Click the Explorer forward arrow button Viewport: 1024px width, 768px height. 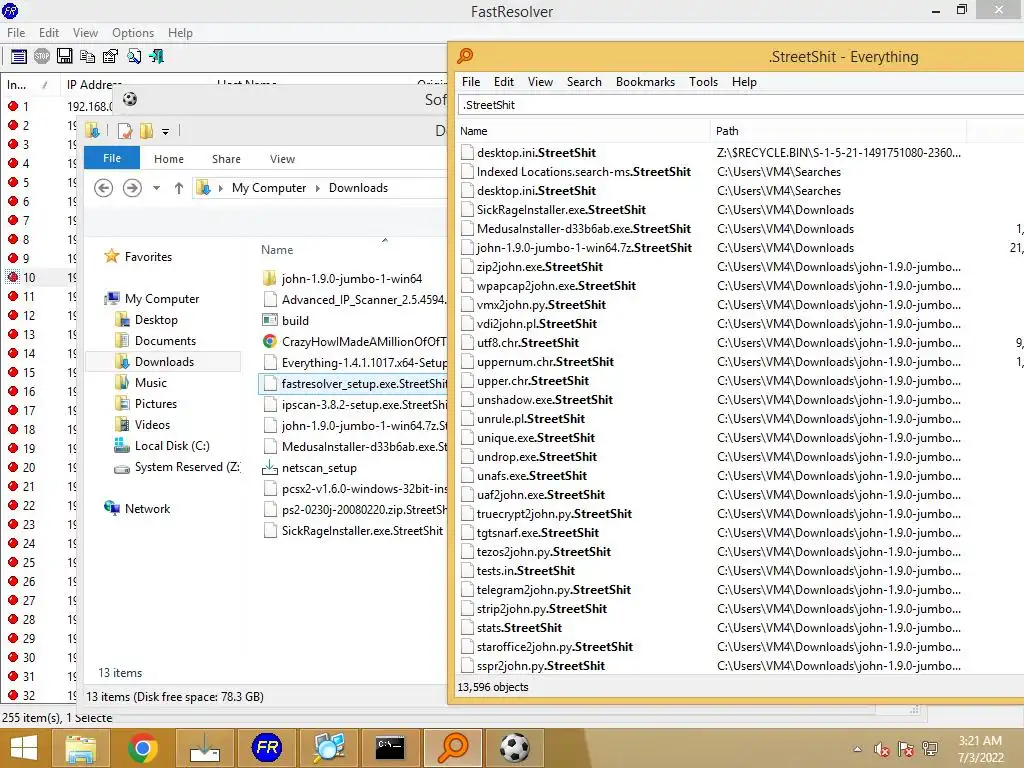click(x=132, y=188)
